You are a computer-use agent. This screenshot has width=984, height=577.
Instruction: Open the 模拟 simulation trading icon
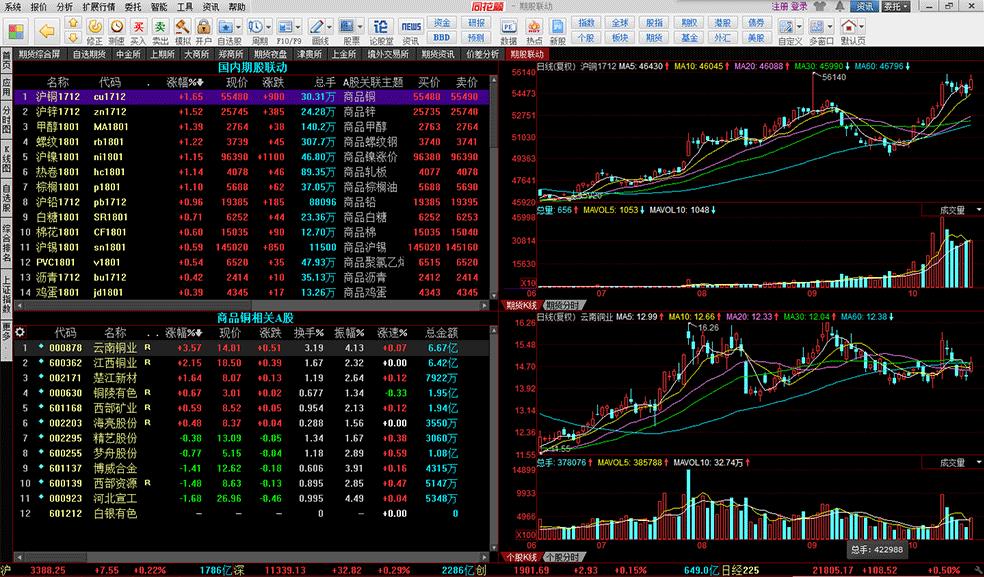click(x=182, y=31)
